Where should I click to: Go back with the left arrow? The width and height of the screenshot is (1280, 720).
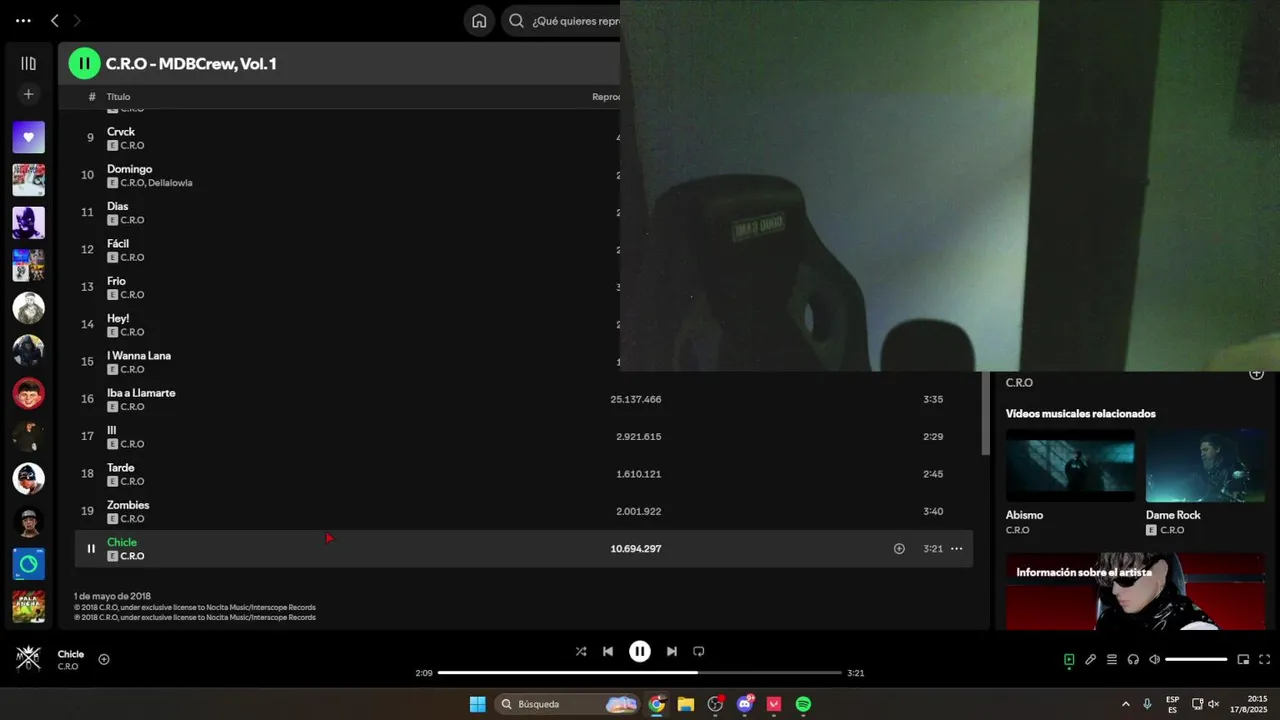pos(55,20)
